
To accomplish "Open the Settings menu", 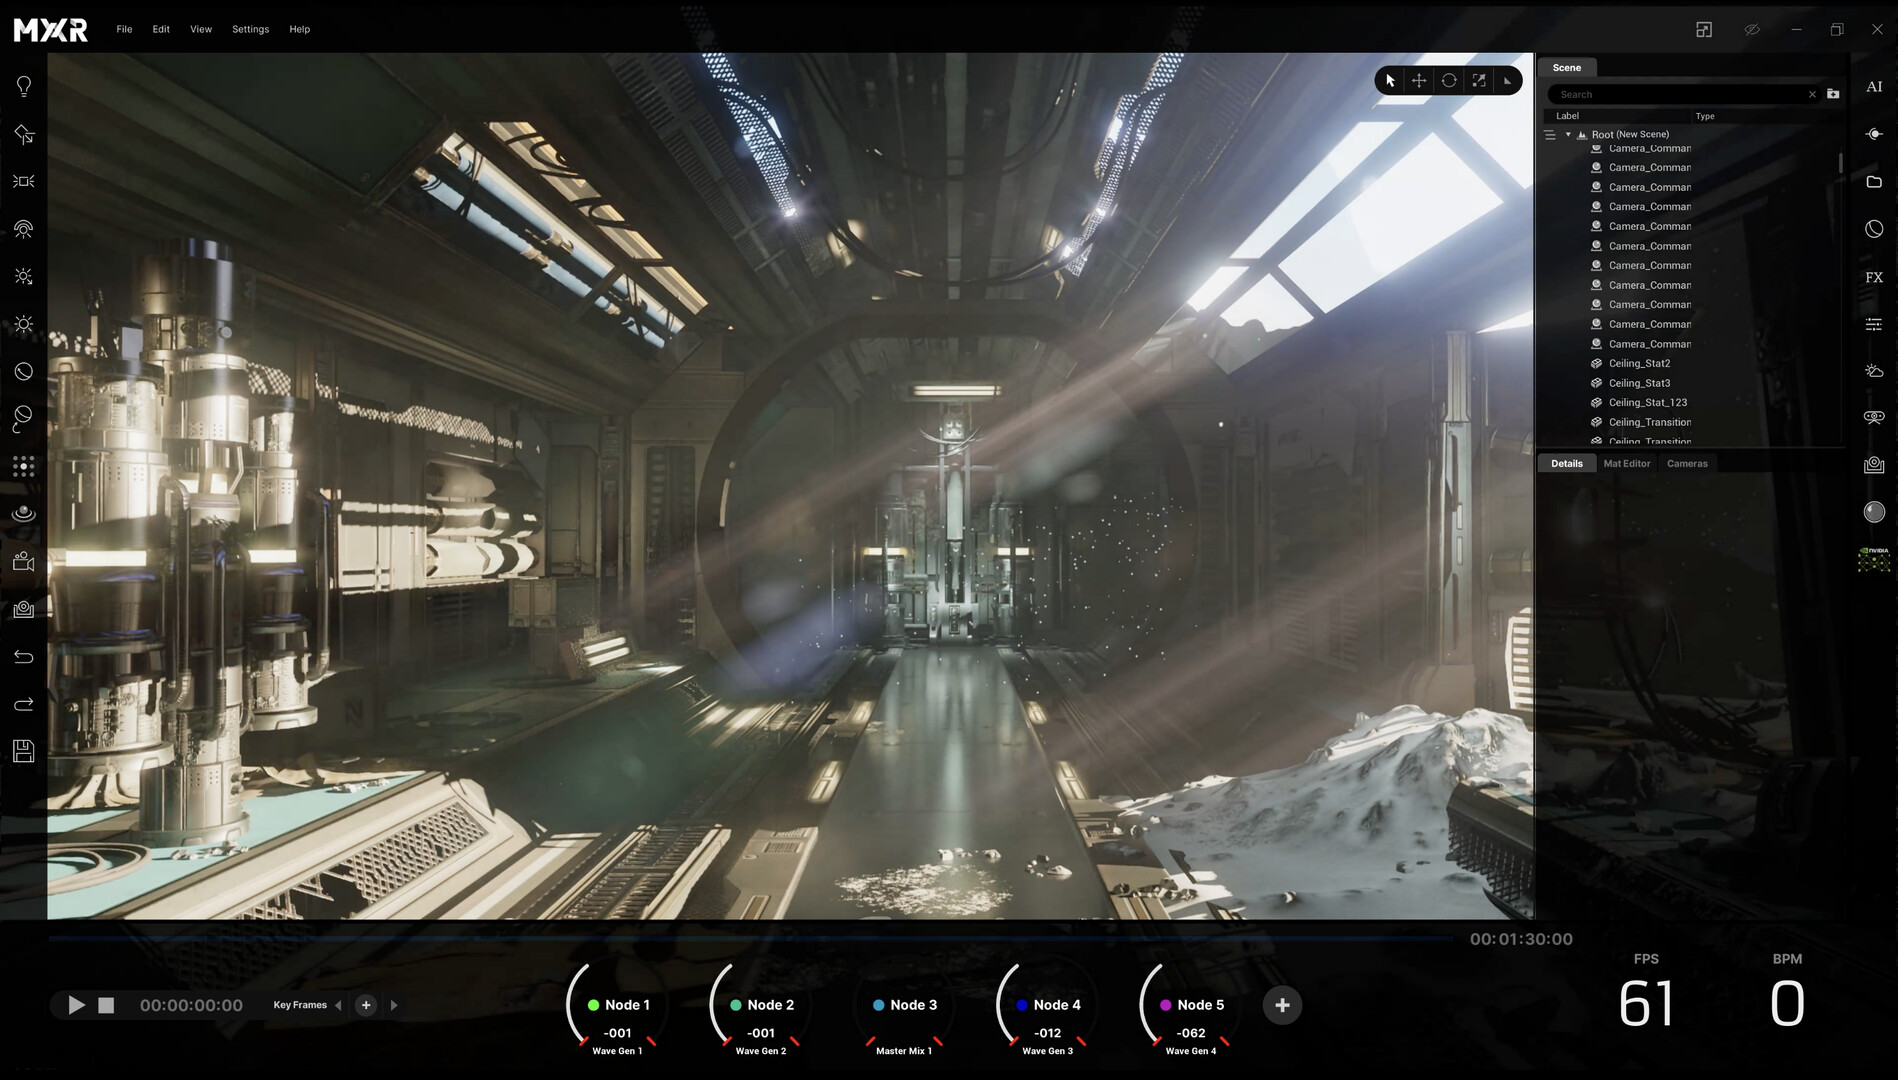I will [x=250, y=29].
